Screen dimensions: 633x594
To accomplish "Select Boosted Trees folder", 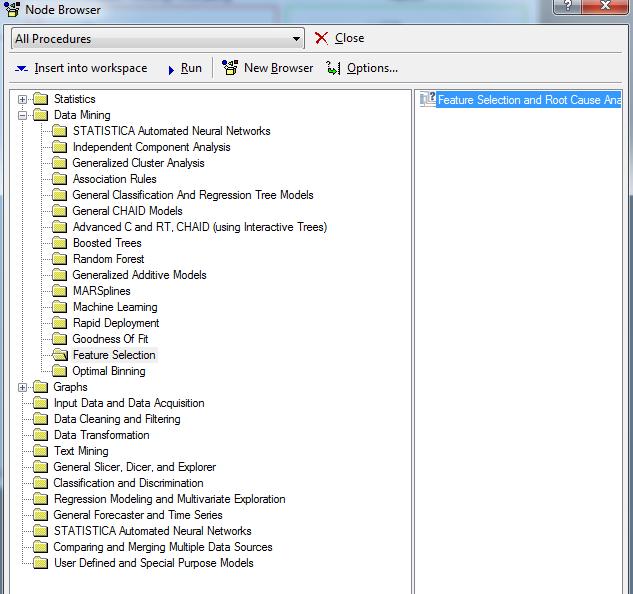I will coord(107,243).
